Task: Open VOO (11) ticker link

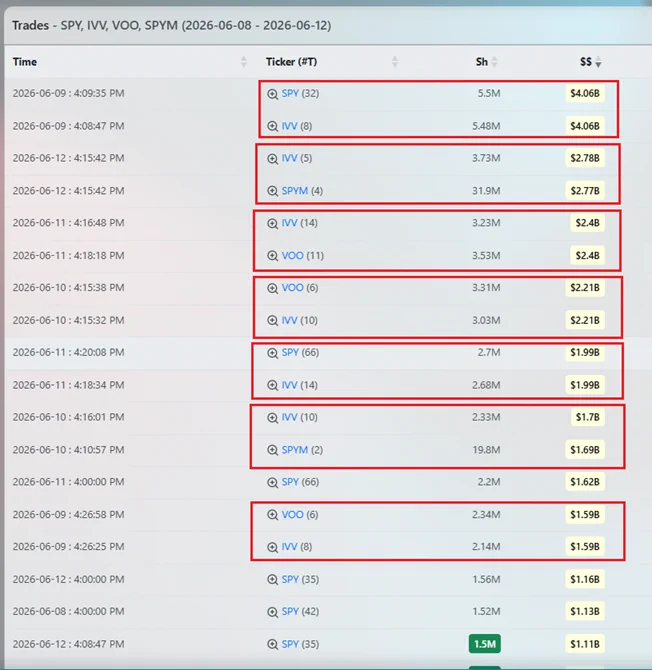Action: pyautogui.click(x=292, y=256)
